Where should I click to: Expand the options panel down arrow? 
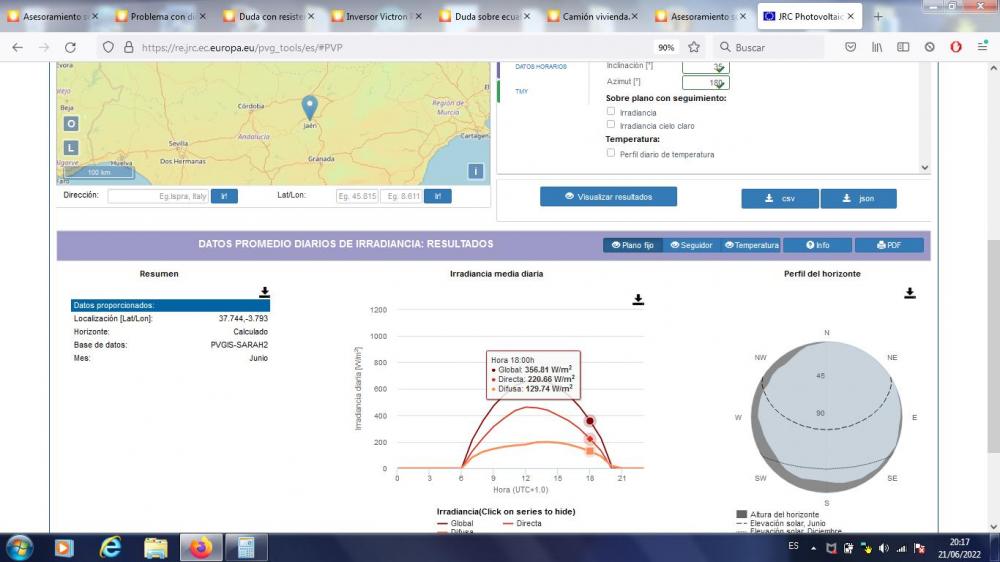925,168
